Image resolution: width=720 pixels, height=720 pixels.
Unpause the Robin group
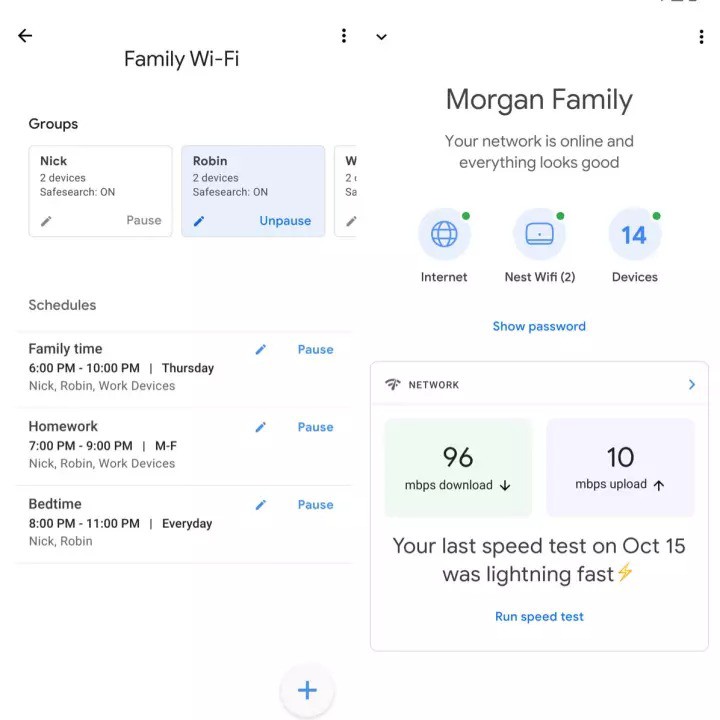coord(285,221)
